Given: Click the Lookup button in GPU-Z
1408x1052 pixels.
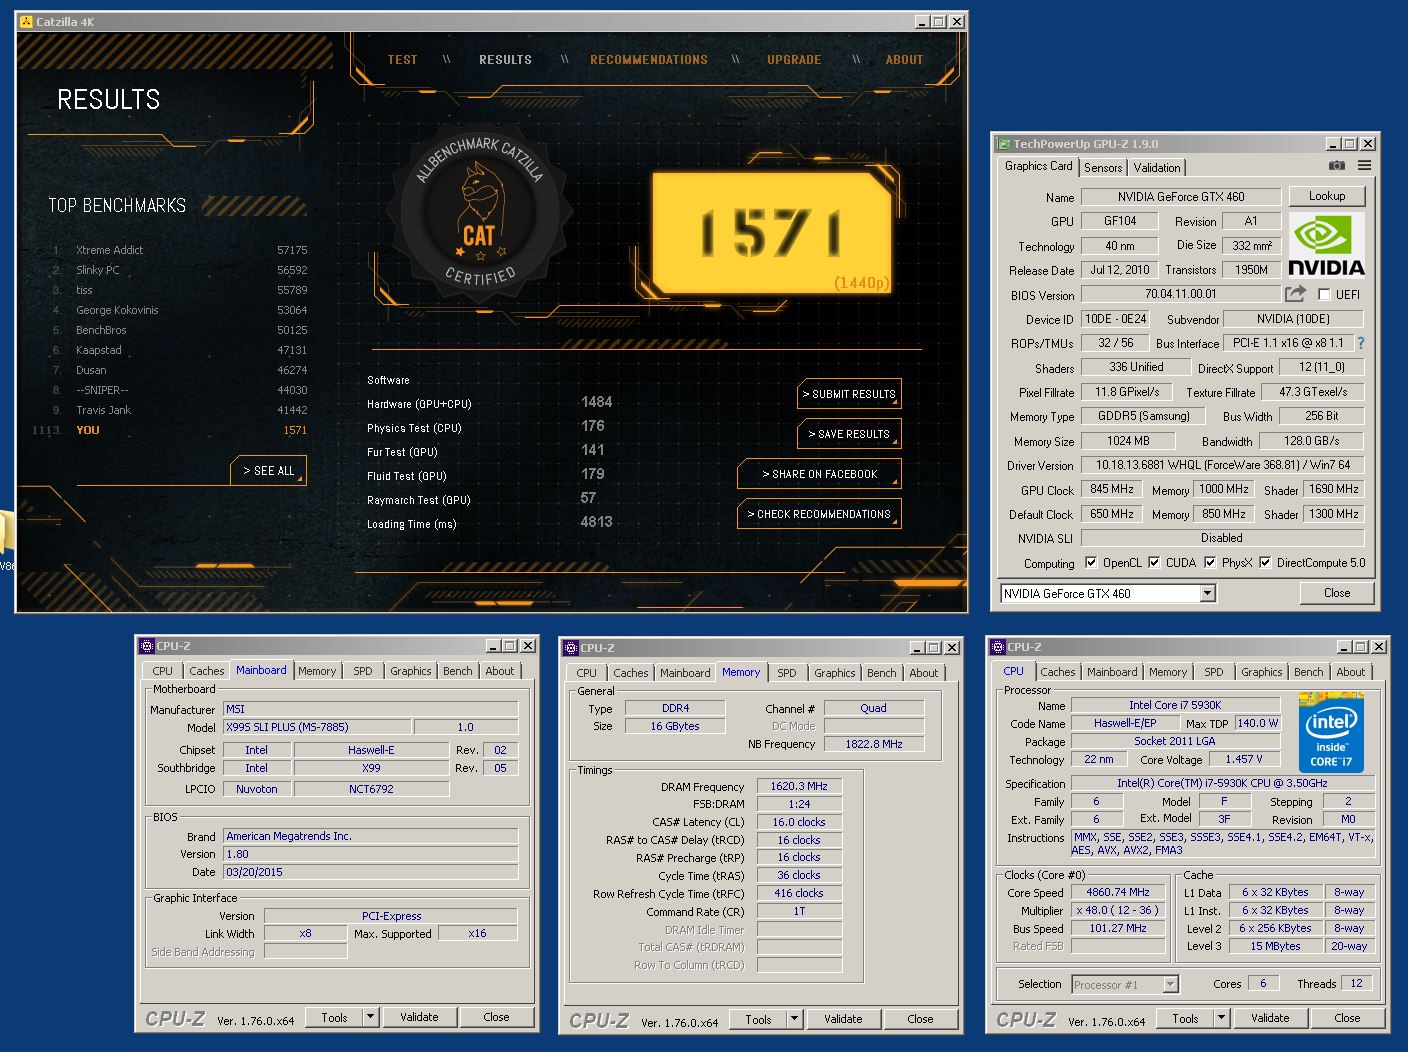Looking at the screenshot, I should click(x=1326, y=196).
